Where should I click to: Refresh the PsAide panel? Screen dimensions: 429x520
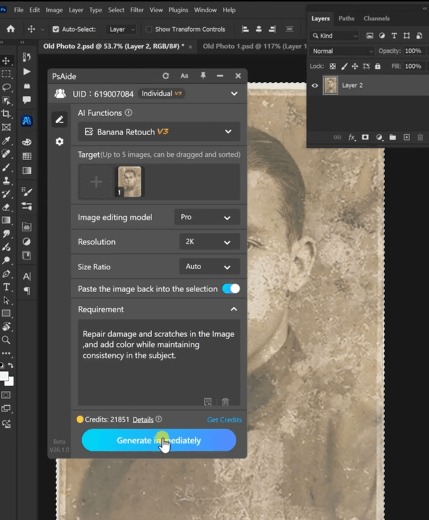tap(165, 76)
